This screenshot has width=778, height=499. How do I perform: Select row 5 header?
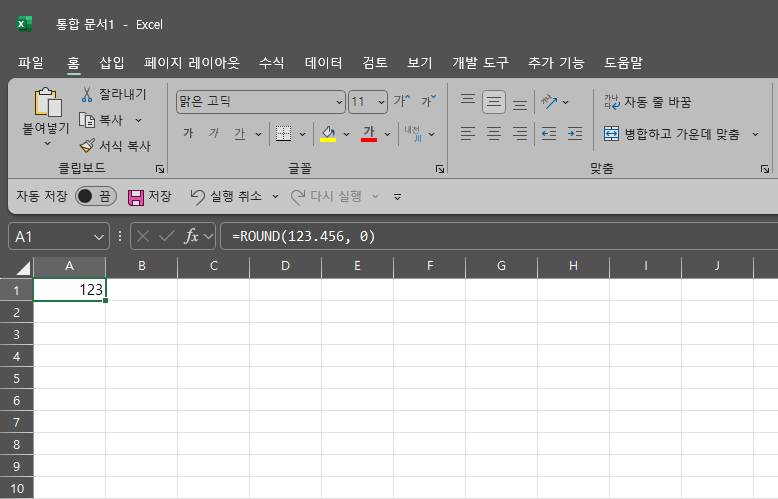(16, 378)
